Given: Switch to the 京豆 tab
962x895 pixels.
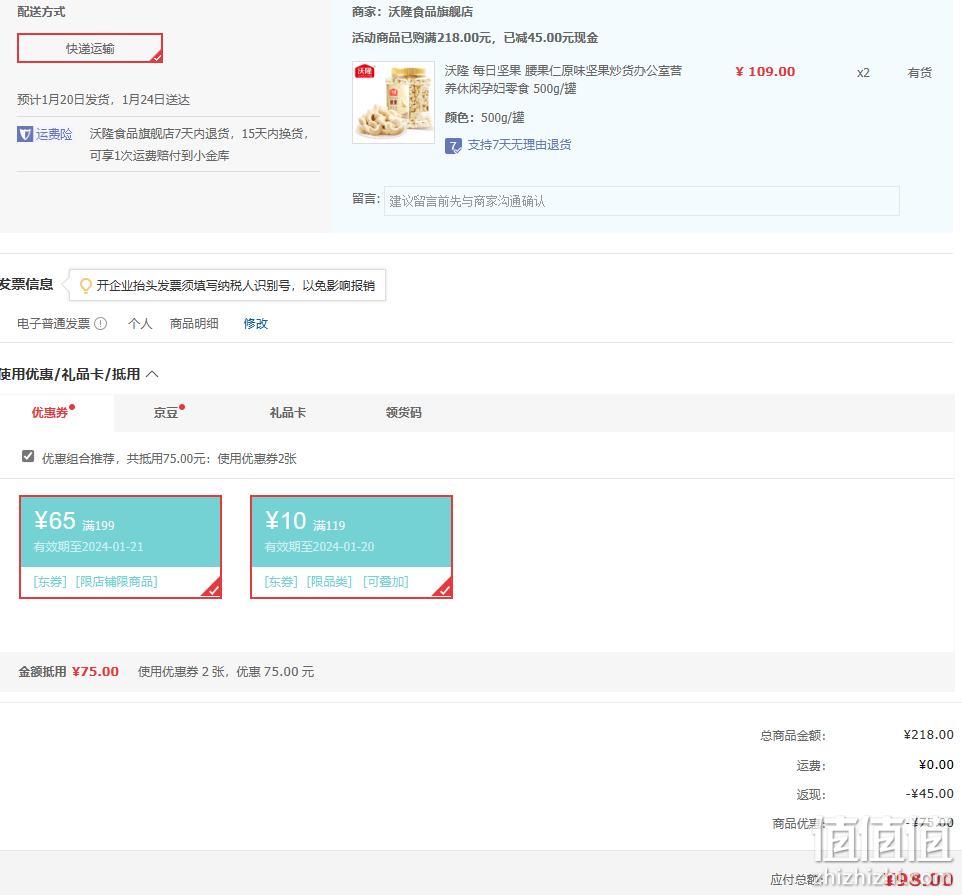Looking at the screenshot, I should 166,413.
